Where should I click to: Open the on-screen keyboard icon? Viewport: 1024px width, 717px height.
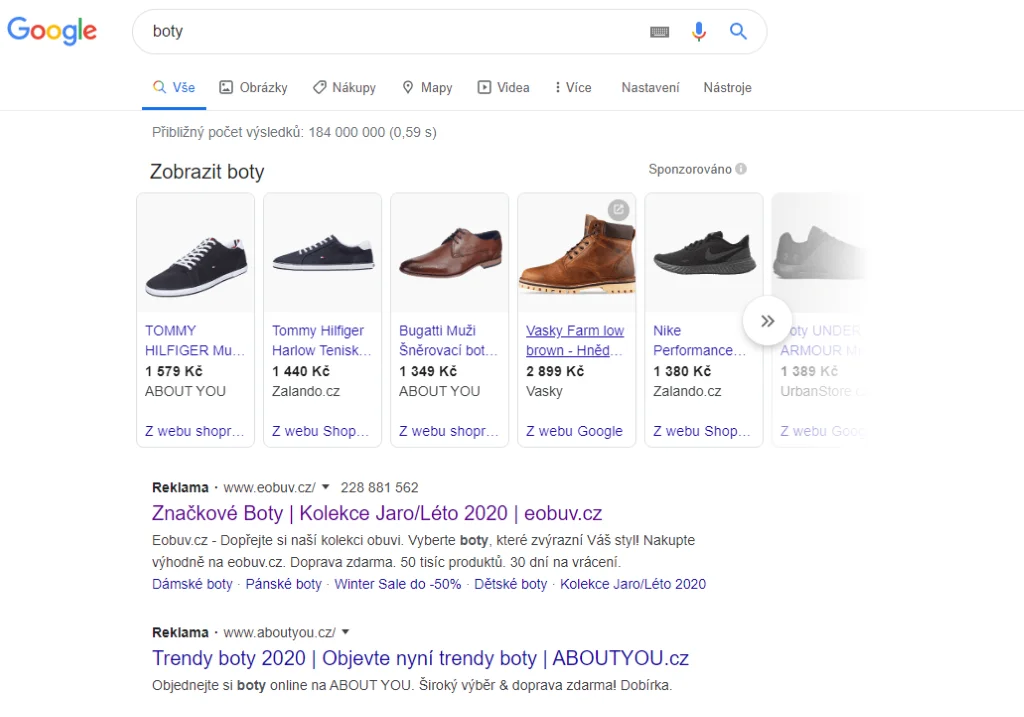(660, 31)
